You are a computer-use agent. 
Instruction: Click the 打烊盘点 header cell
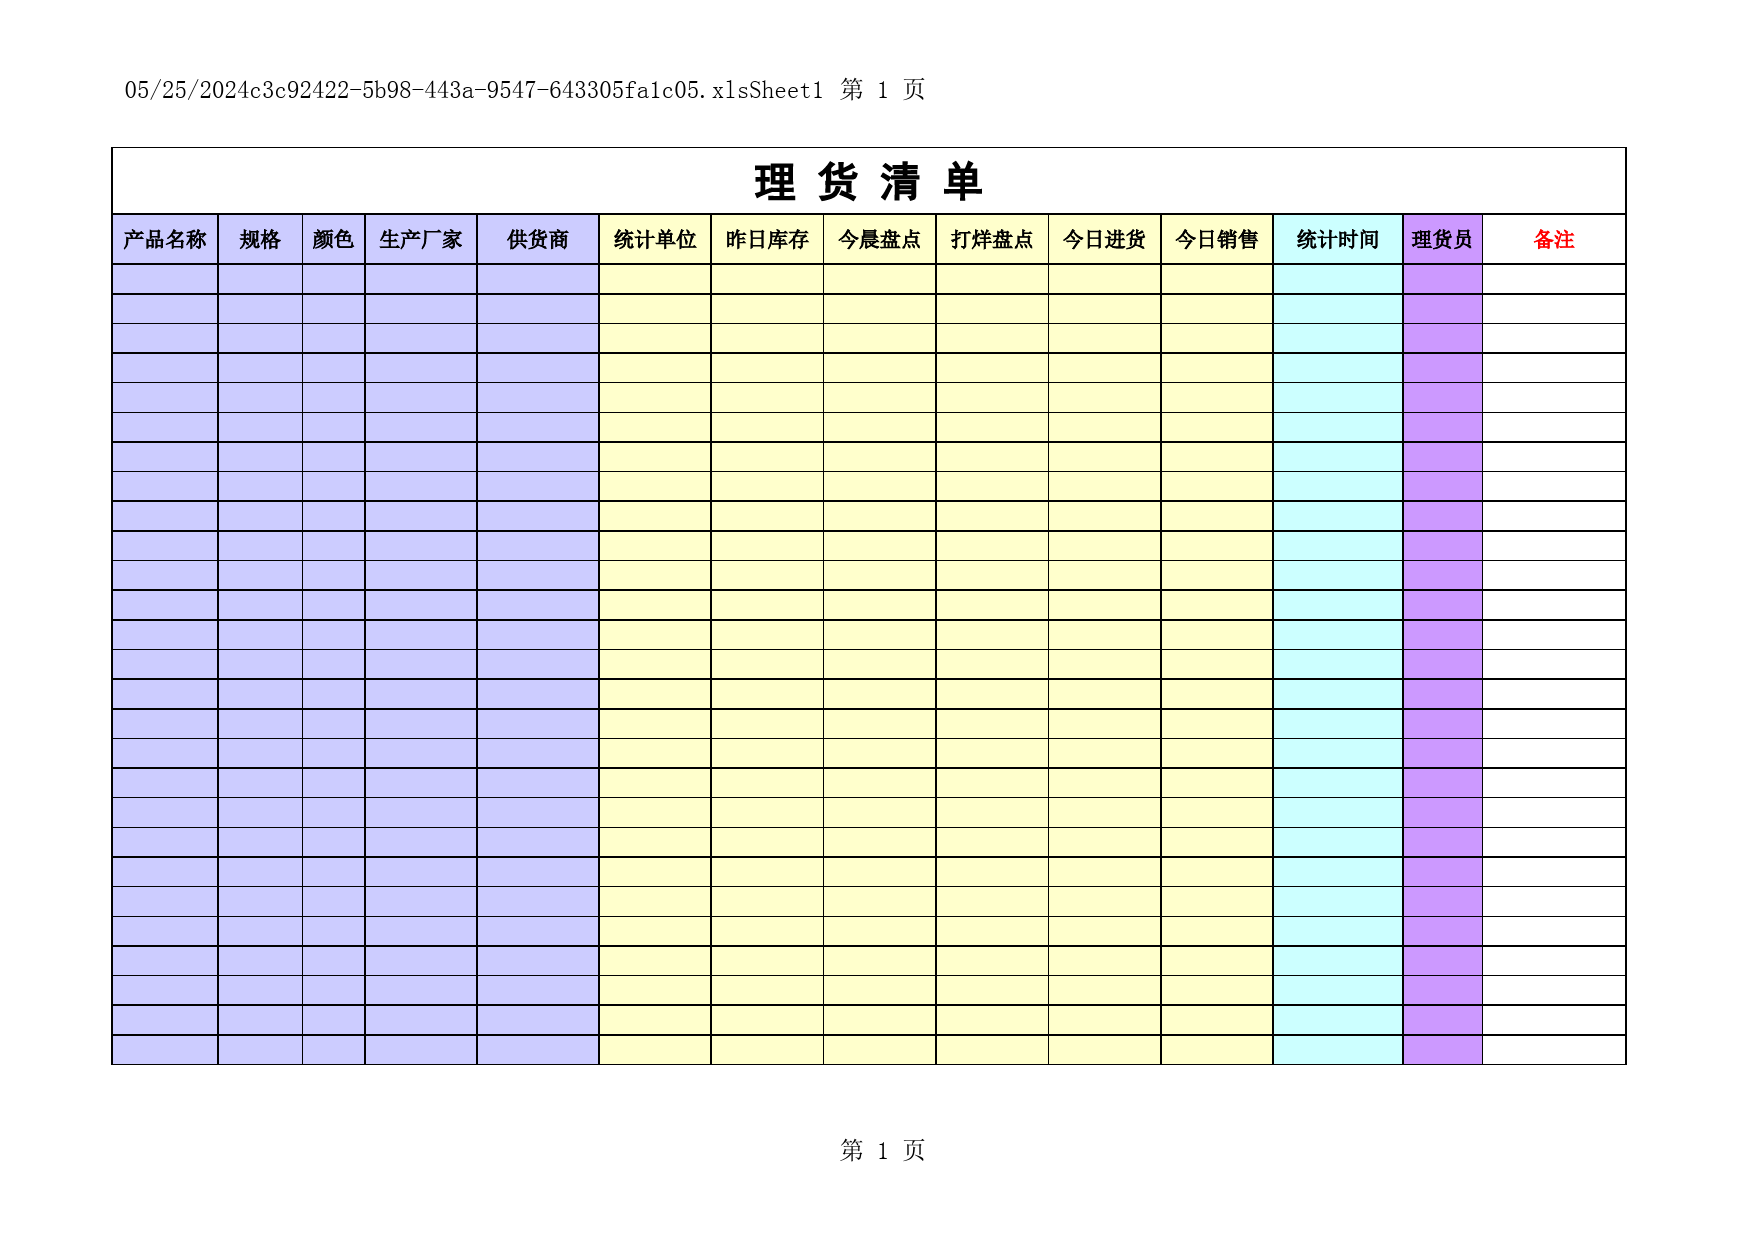click(992, 239)
